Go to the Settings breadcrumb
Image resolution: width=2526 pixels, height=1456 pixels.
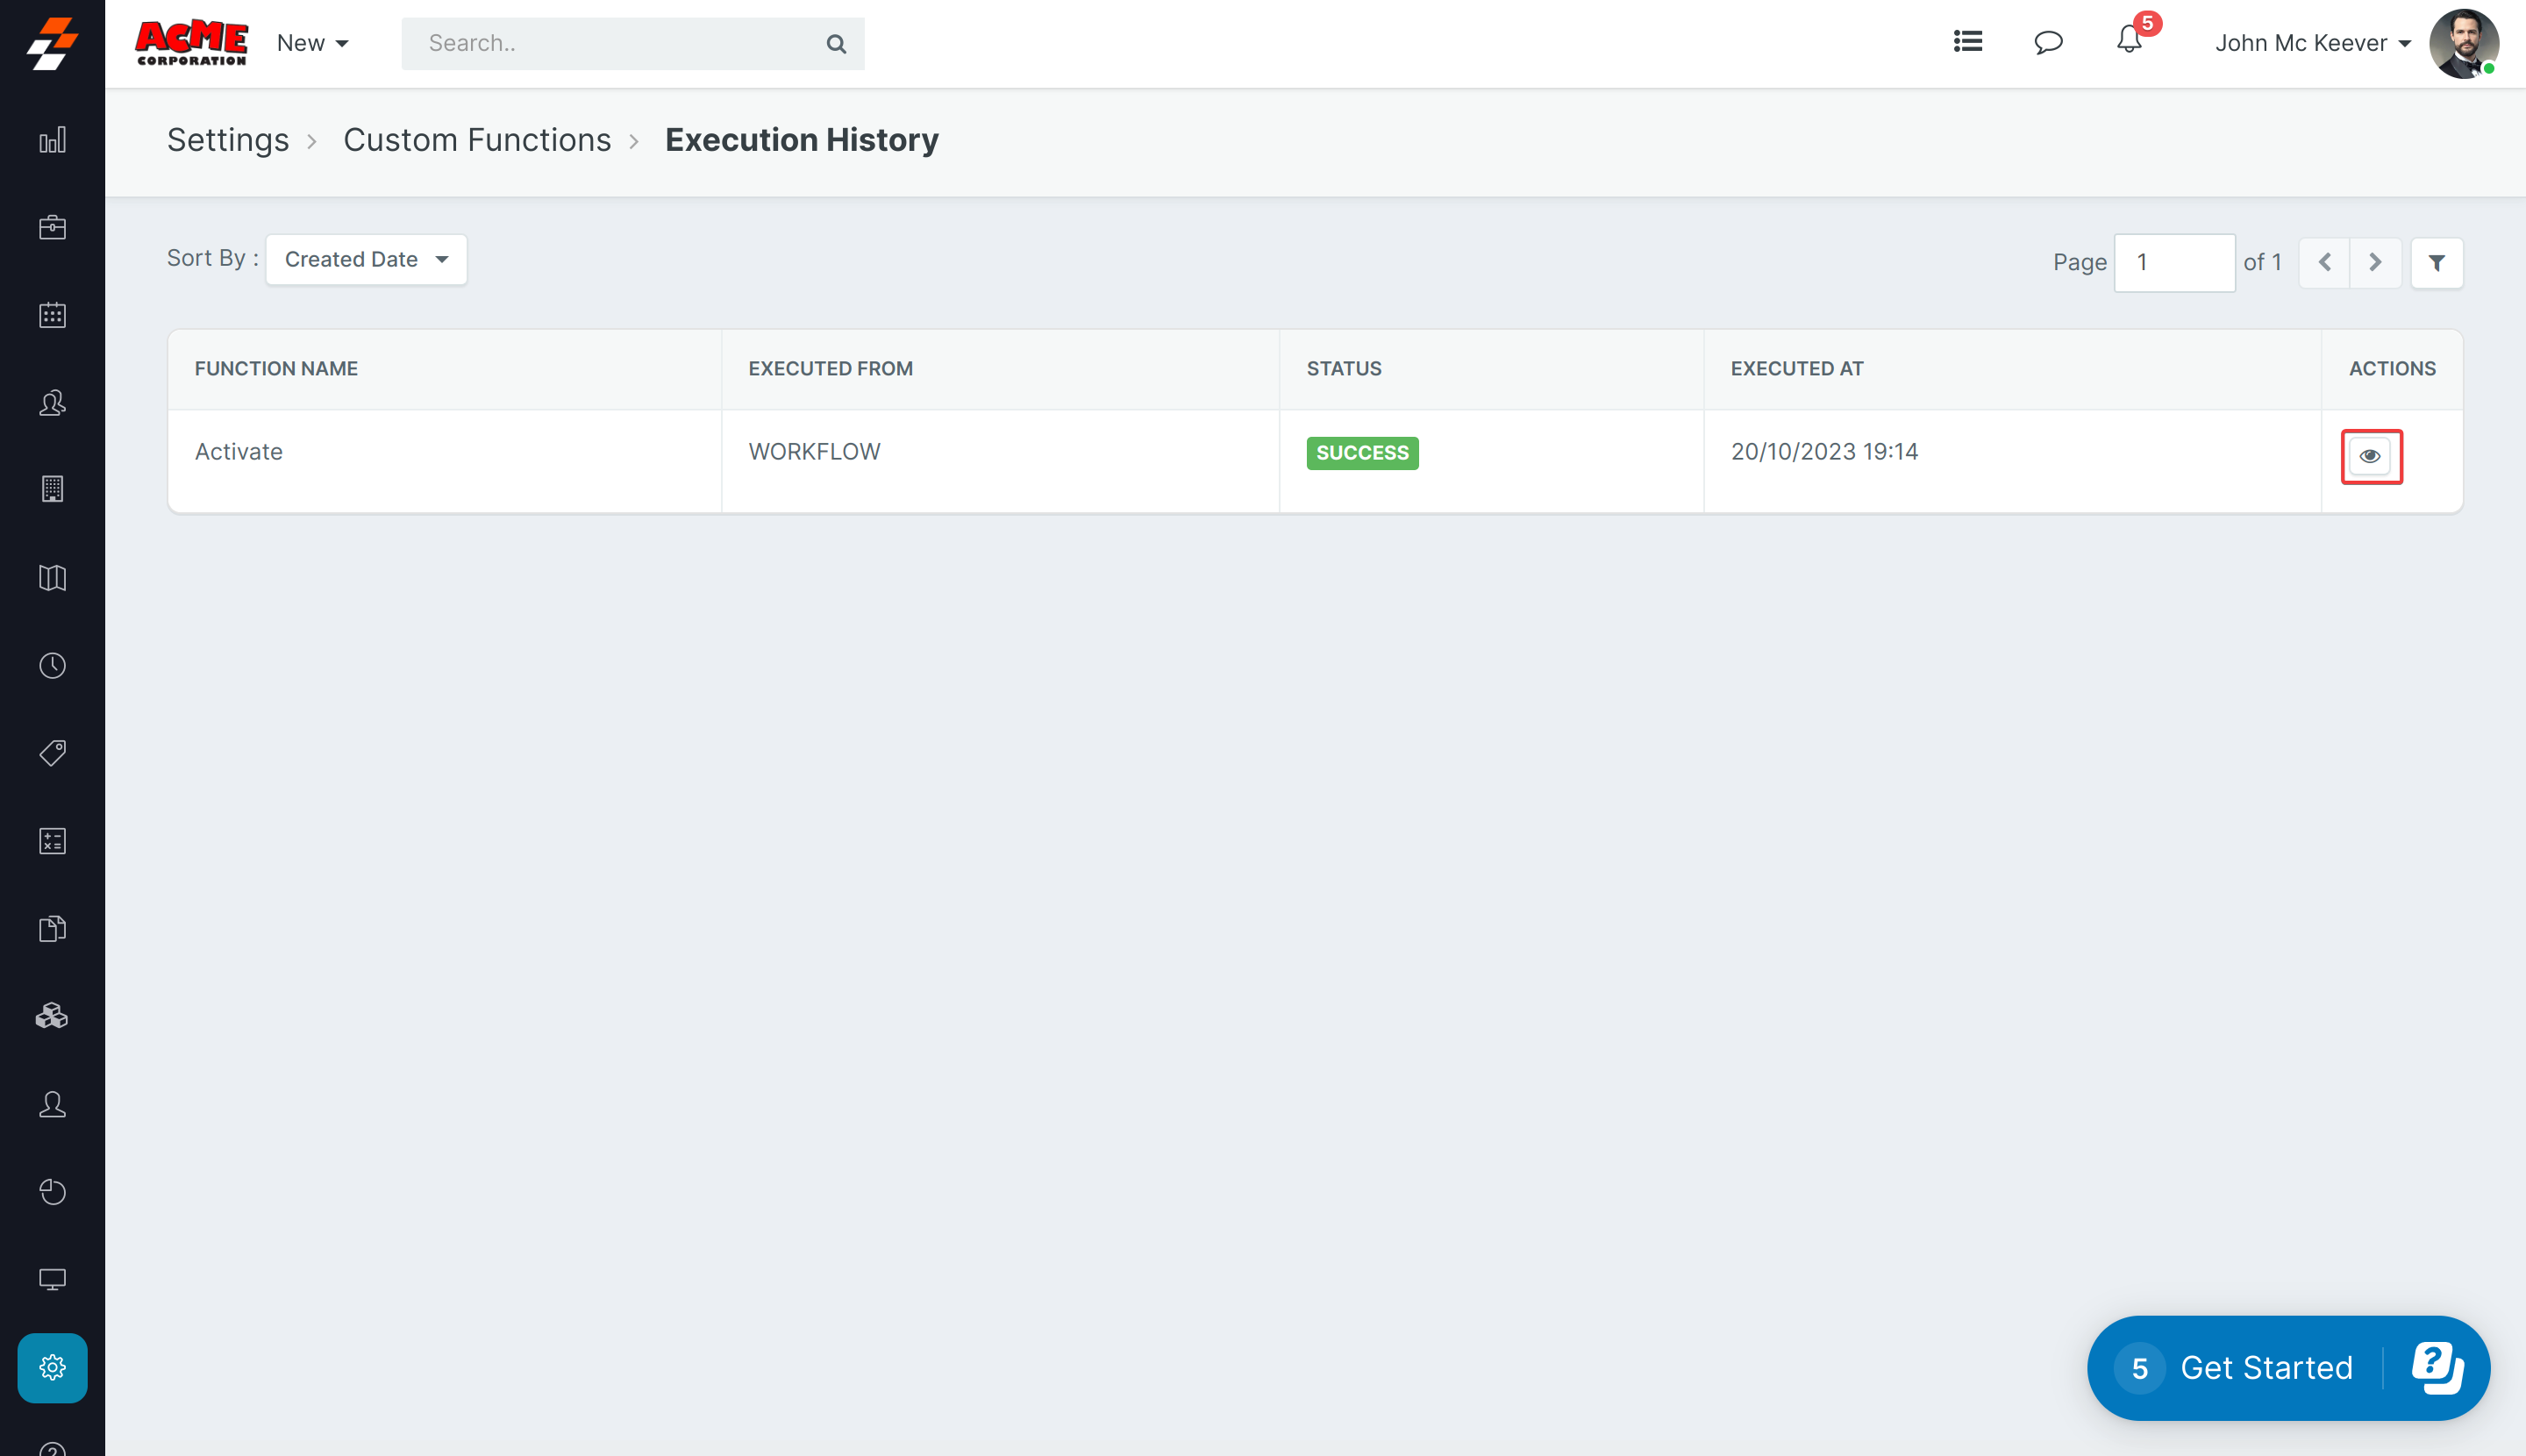click(x=228, y=140)
